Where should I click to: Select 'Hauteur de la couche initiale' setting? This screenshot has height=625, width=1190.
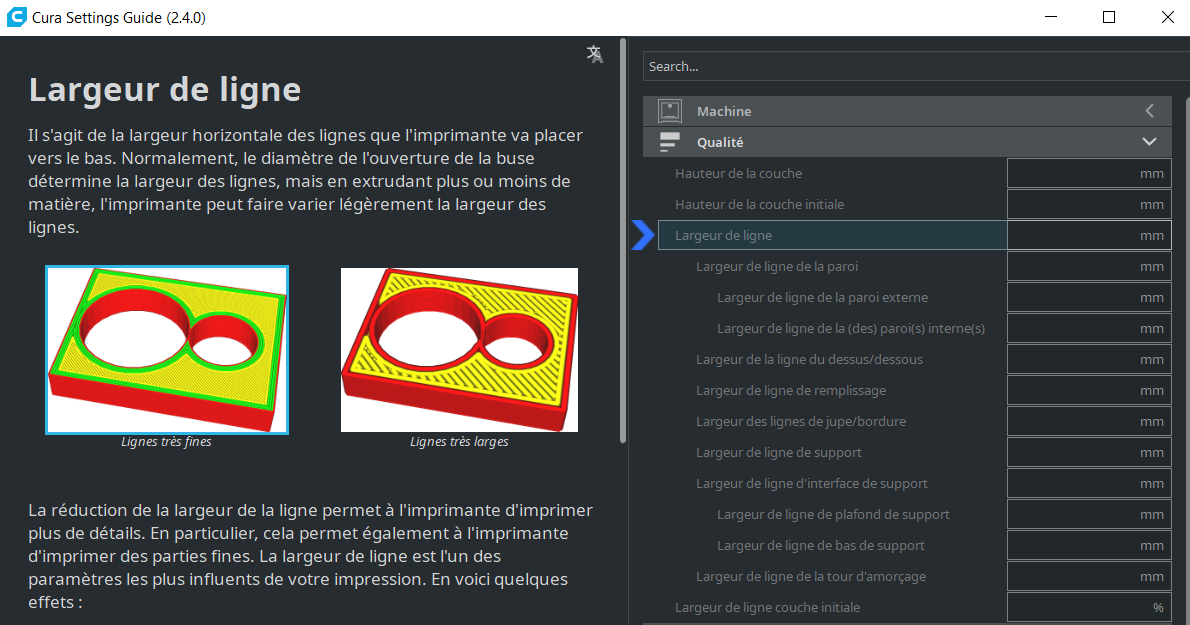click(x=760, y=205)
